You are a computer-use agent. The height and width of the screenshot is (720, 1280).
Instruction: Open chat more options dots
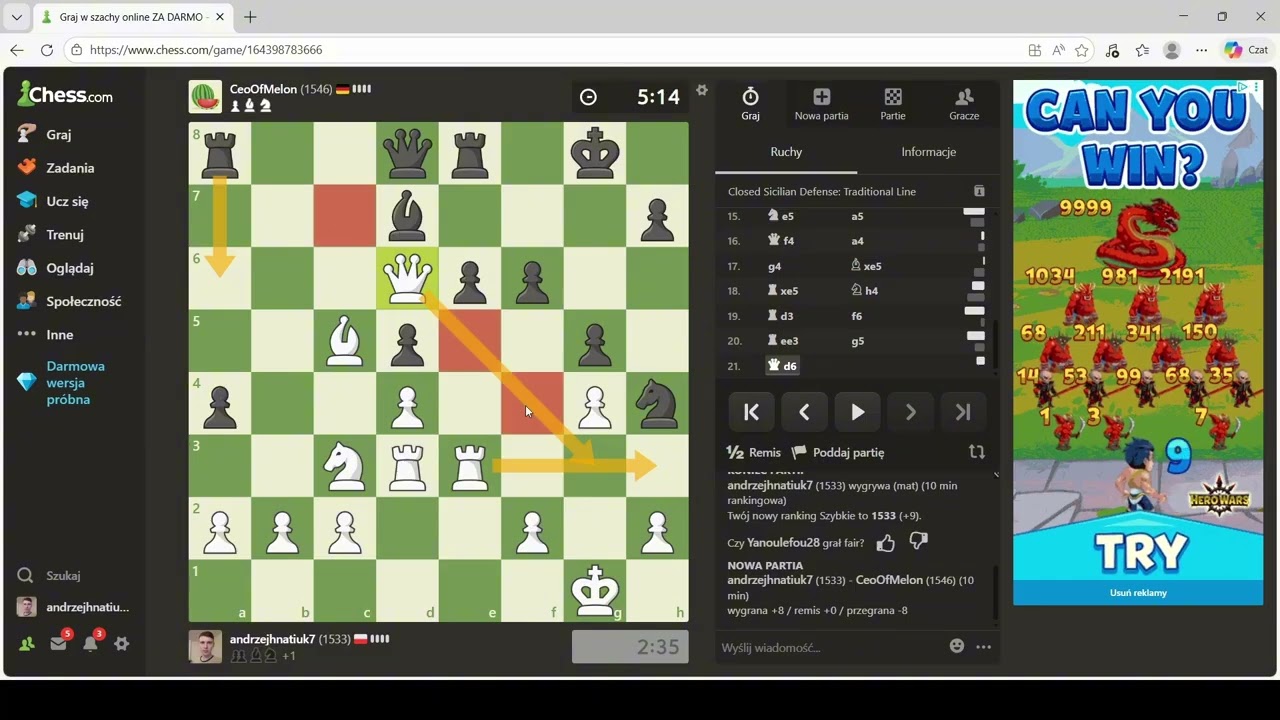[983, 647]
